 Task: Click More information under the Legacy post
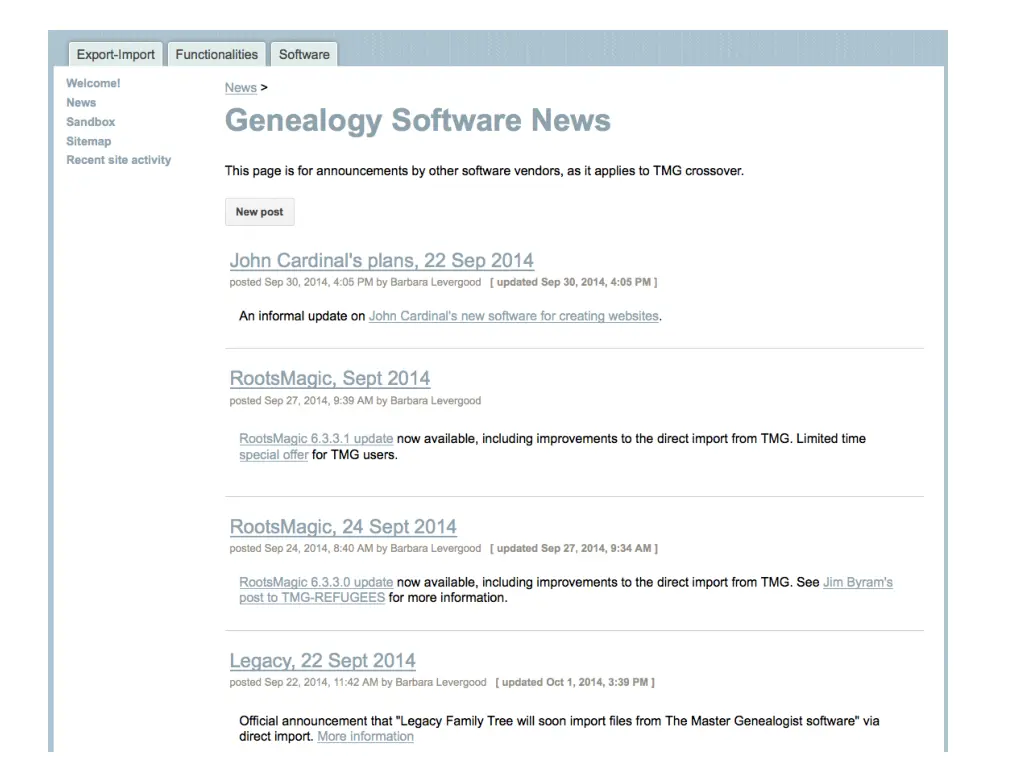(365, 737)
